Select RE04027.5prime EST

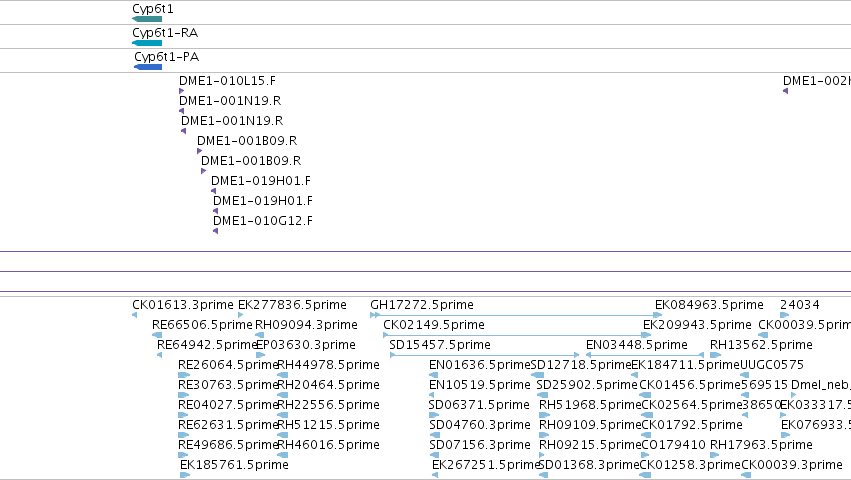(x=228, y=405)
